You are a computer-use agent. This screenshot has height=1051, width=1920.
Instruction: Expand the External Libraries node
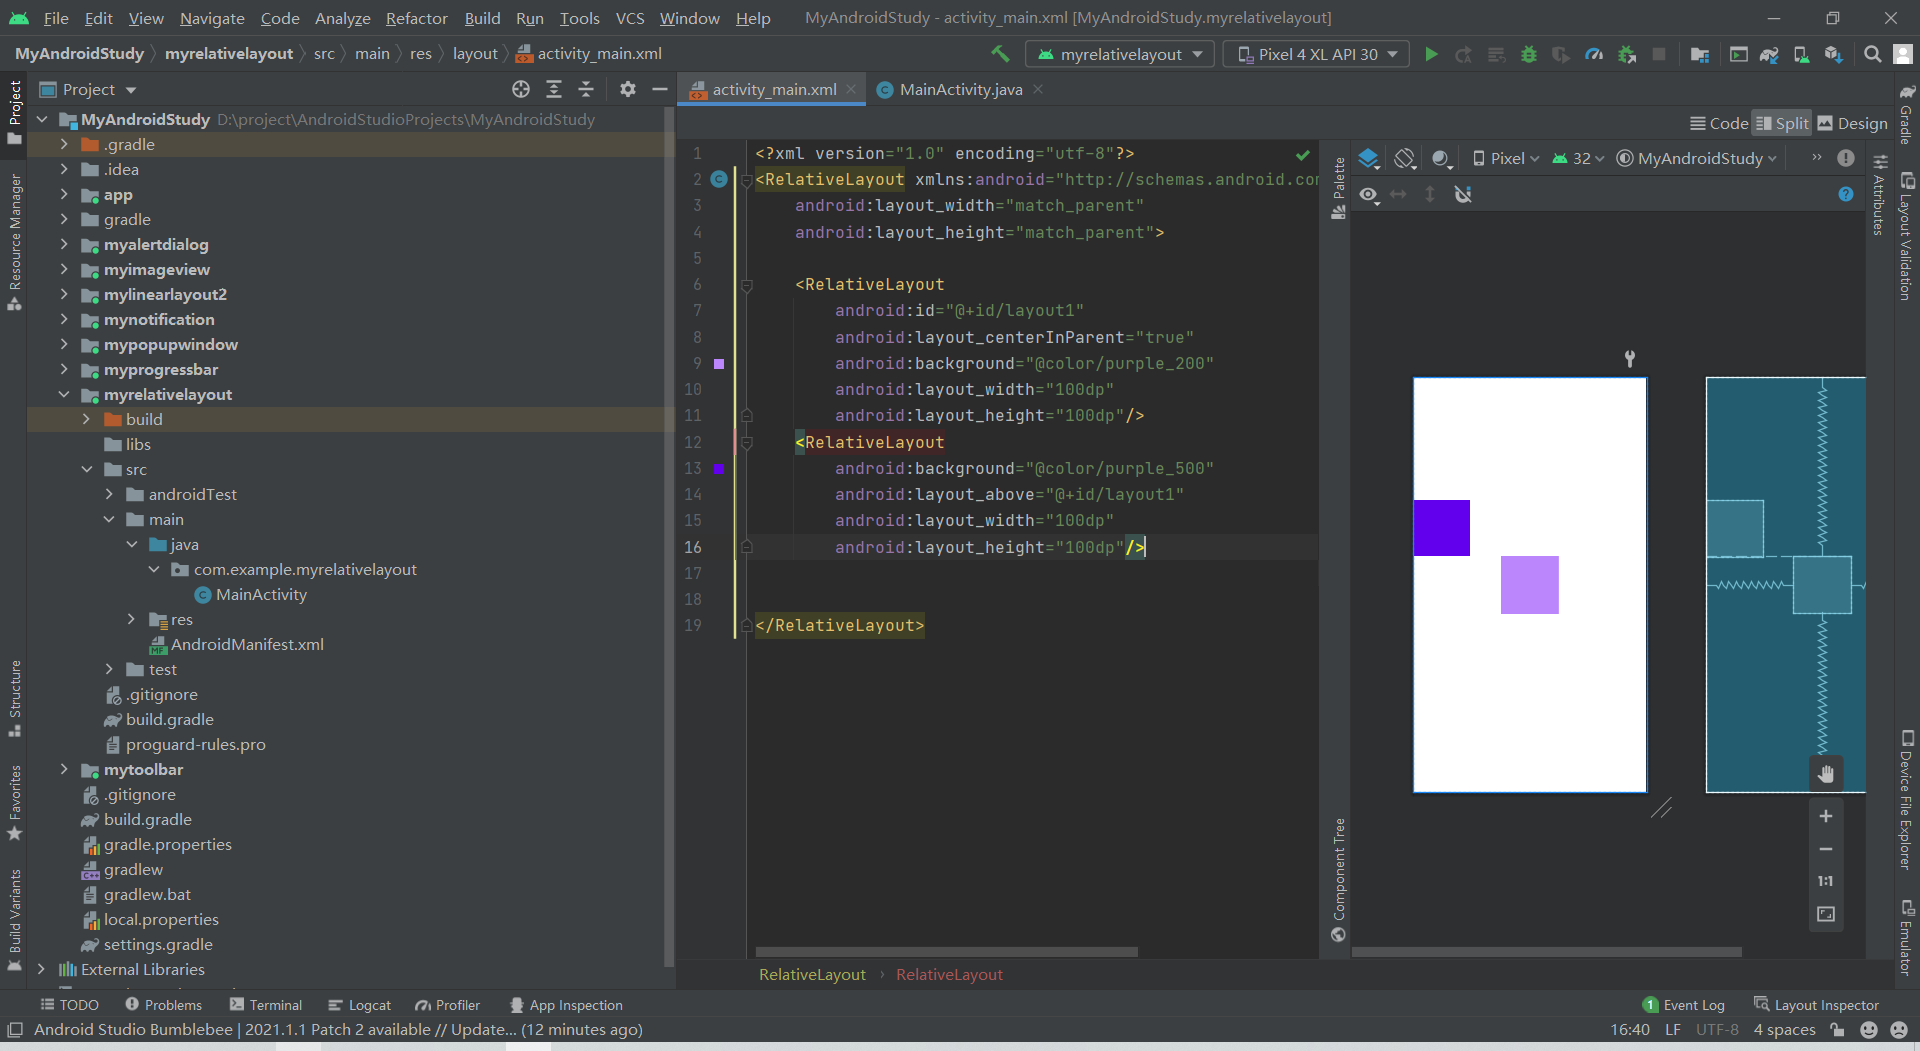(41, 969)
